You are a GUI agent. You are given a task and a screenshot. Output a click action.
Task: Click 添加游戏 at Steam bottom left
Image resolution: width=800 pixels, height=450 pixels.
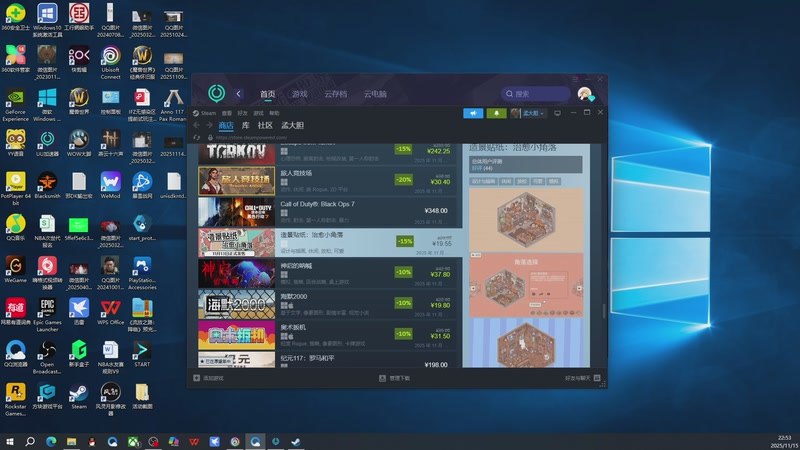click(208, 378)
